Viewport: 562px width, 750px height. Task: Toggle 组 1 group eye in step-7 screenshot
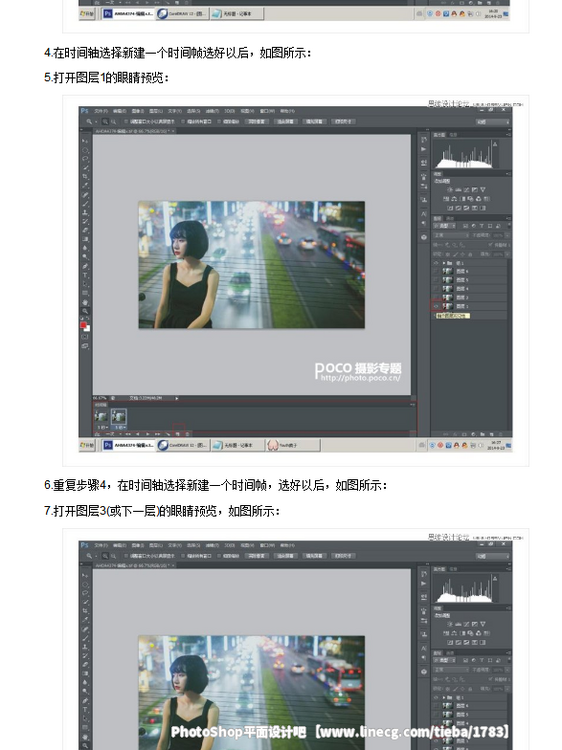coord(436,697)
